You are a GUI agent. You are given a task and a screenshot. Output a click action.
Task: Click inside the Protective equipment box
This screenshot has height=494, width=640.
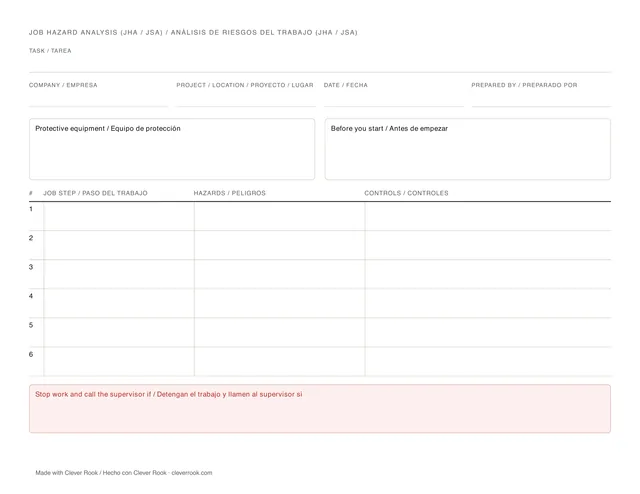tap(172, 149)
